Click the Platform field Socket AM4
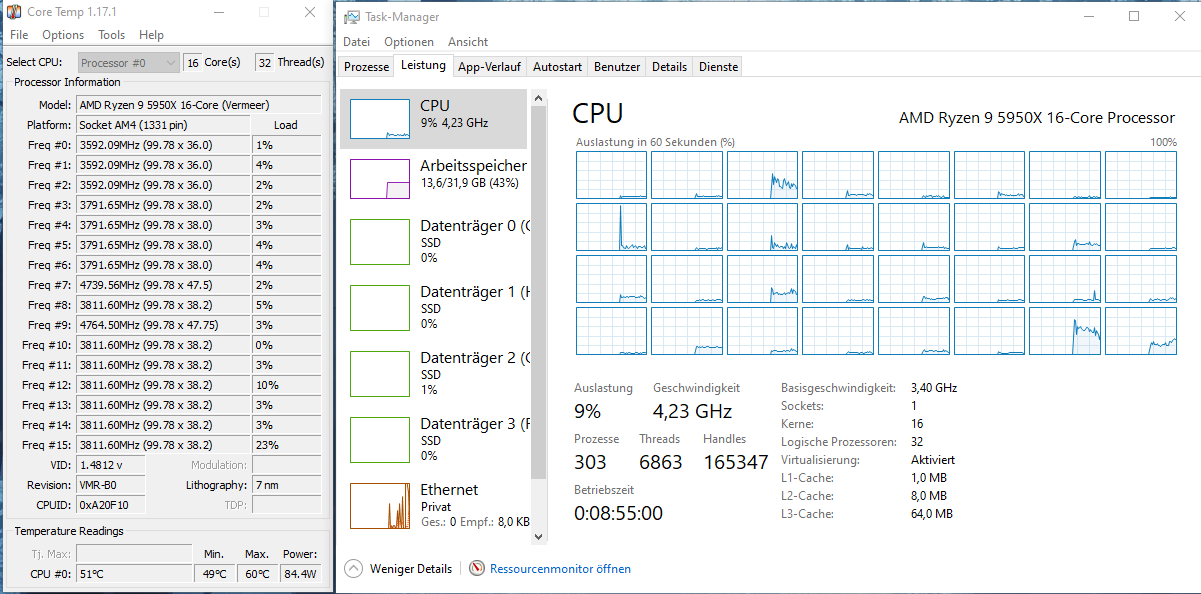Image resolution: width=1201 pixels, height=594 pixels. pyautogui.click(x=162, y=125)
